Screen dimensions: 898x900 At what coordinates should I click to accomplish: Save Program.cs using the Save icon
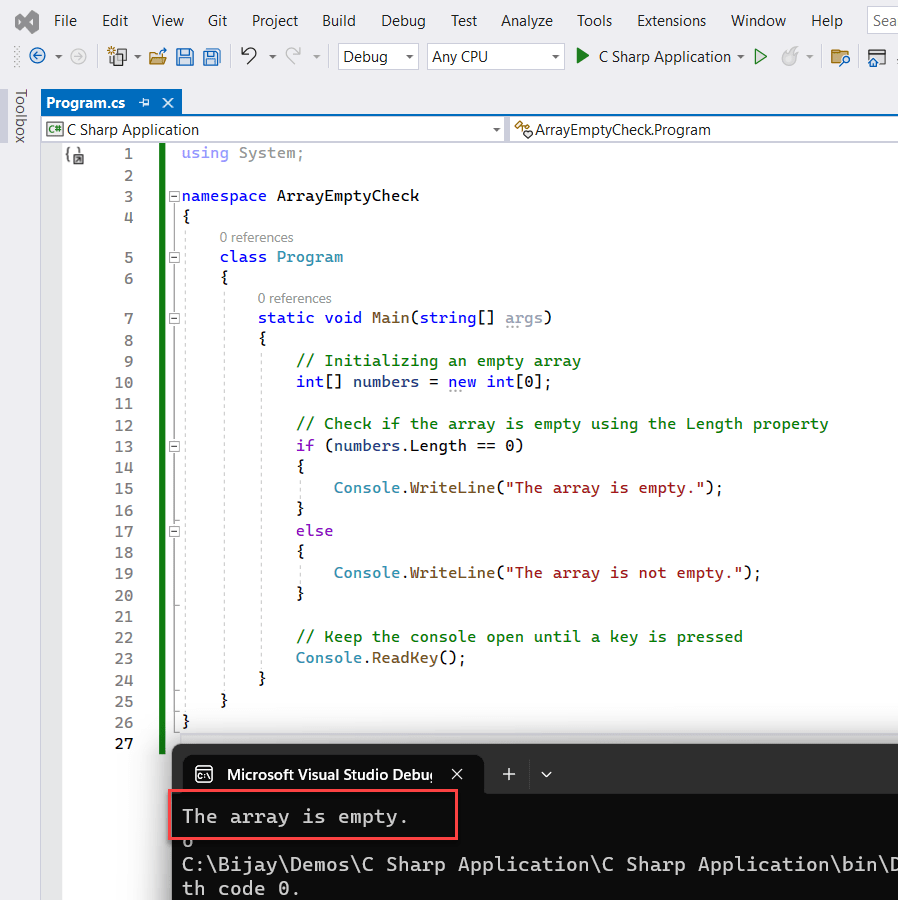point(185,57)
